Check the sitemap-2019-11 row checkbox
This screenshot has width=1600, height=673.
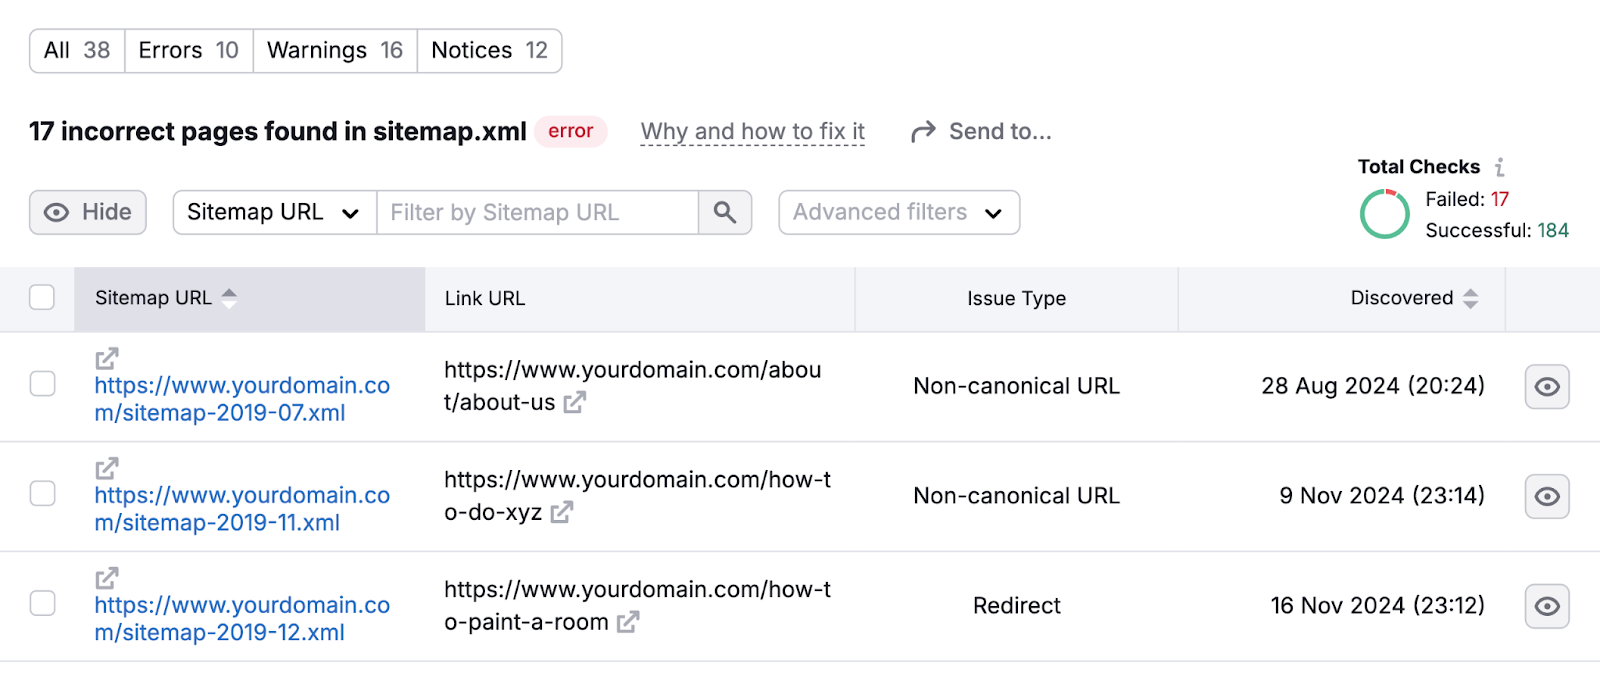click(42, 493)
